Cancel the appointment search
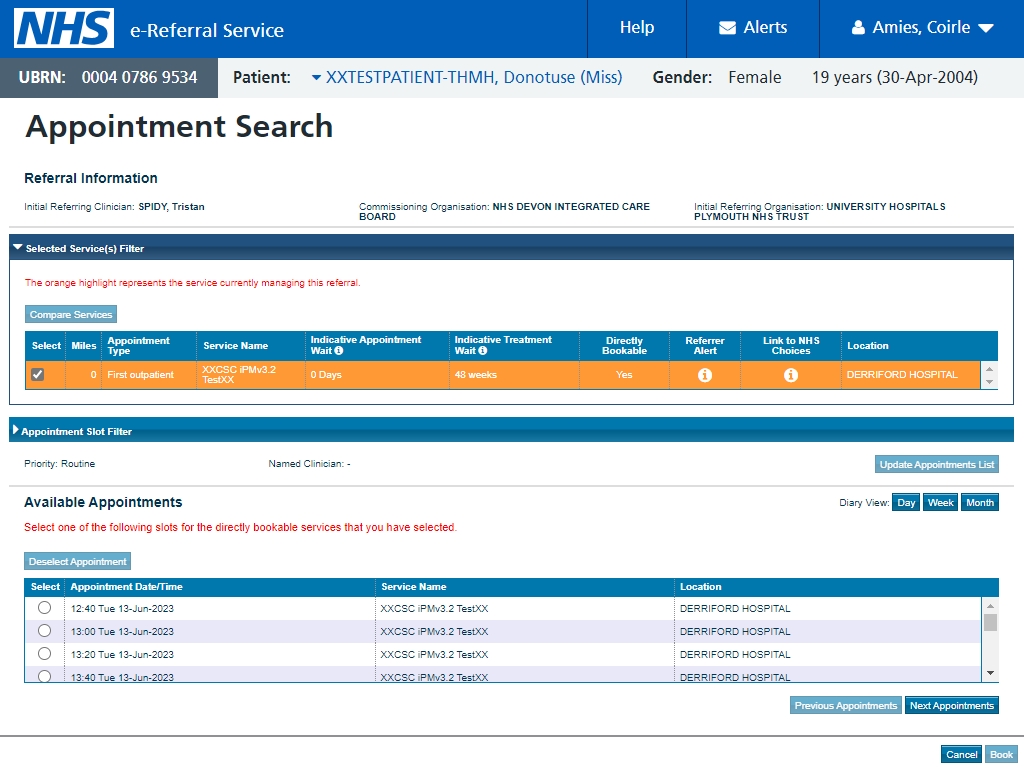Image resolution: width=1024 pixels, height=768 pixels. tap(961, 754)
